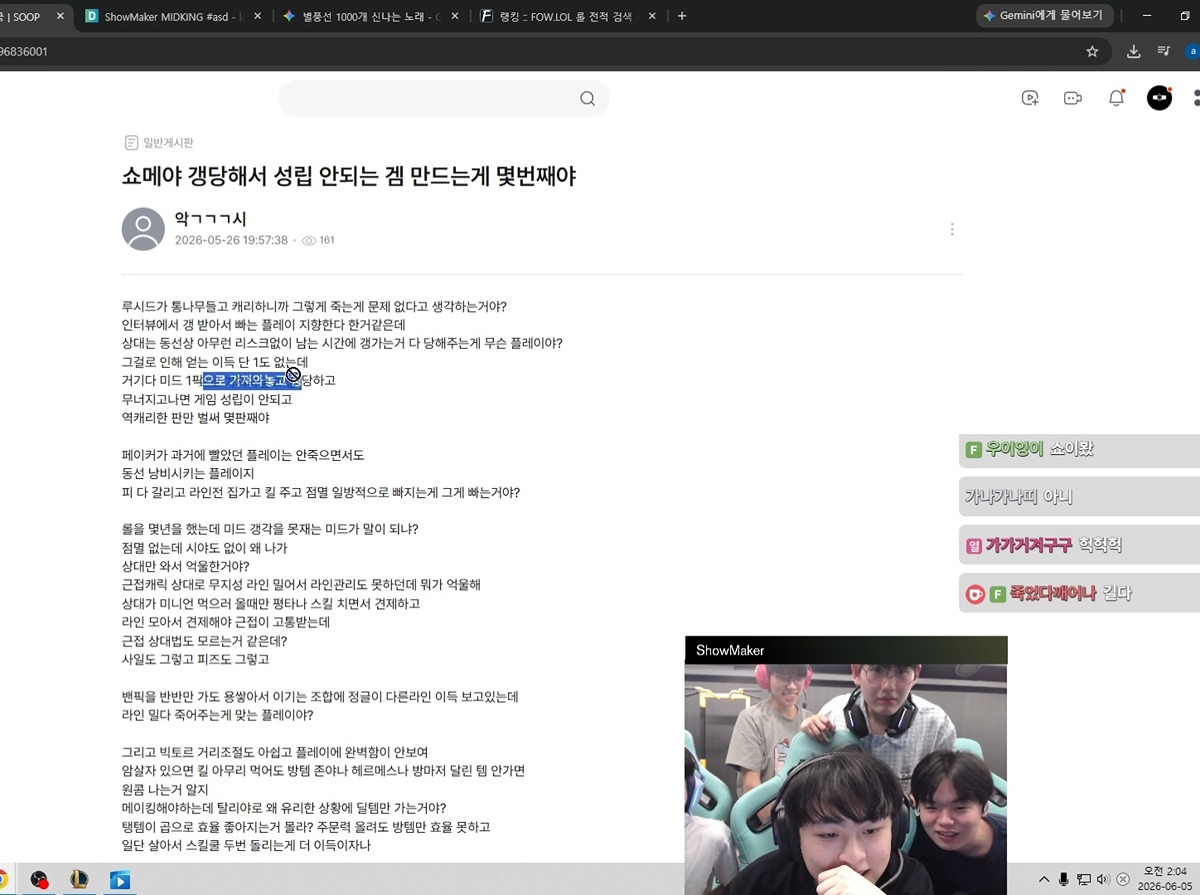Open the post options three-dot menu
1200x895 pixels.
click(x=952, y=229)
